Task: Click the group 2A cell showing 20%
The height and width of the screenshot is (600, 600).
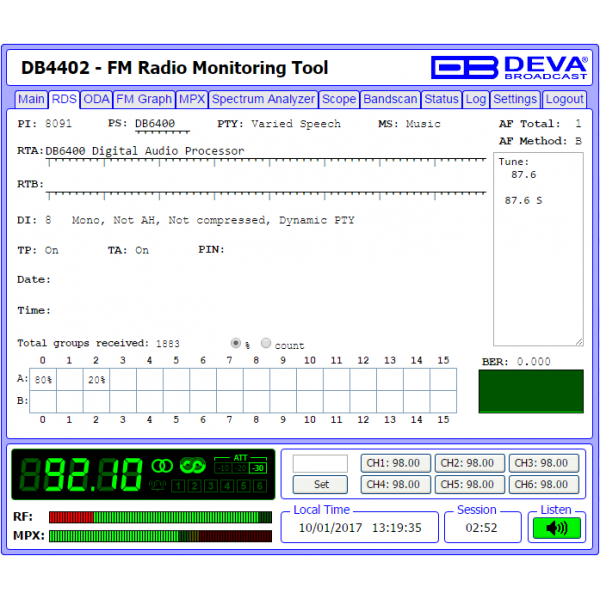Action: 96,380
